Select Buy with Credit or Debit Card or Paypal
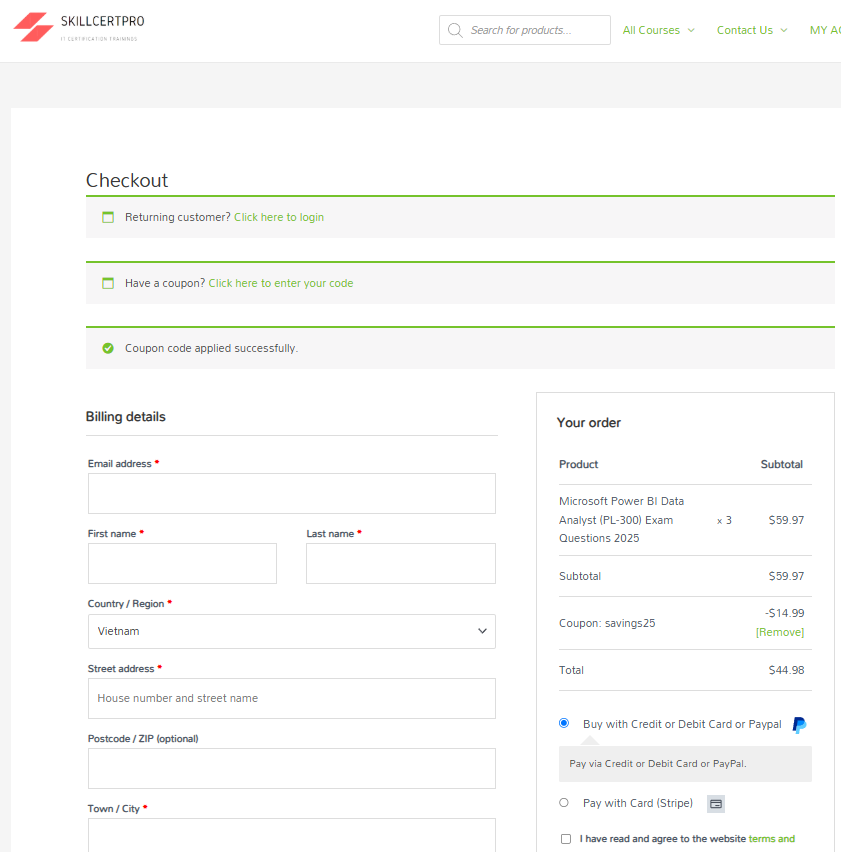Image resolution: width=841 pixels, height=852 pixels. [x=564, y=722]
